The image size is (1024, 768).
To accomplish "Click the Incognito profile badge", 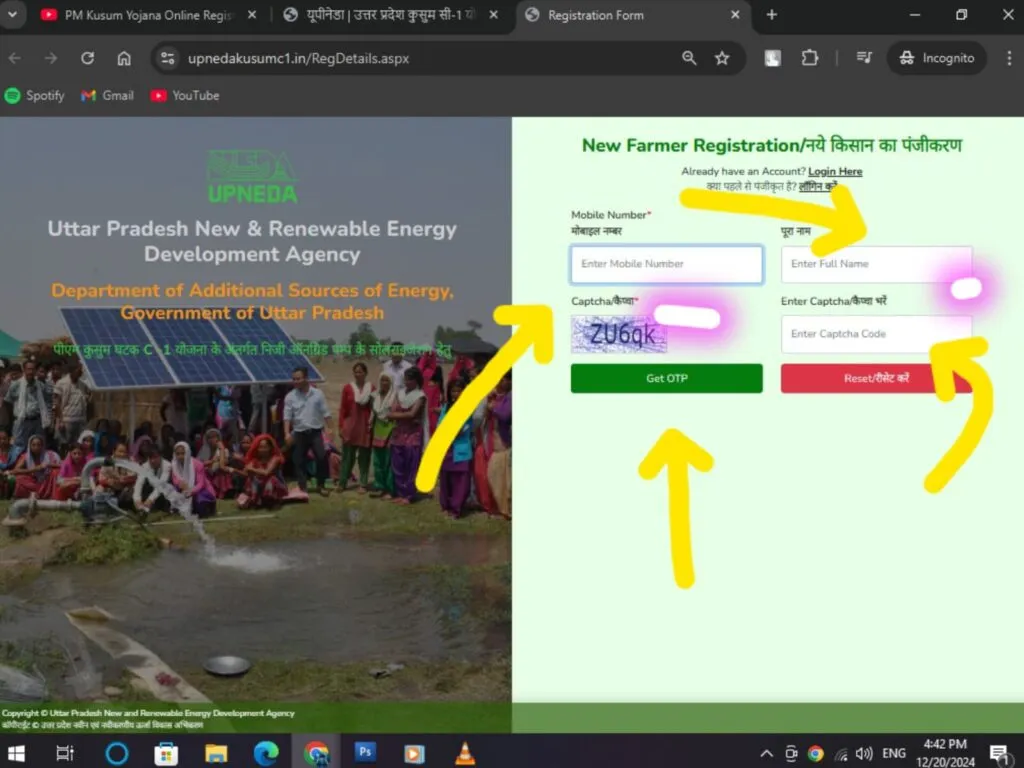I will point(936,58).
